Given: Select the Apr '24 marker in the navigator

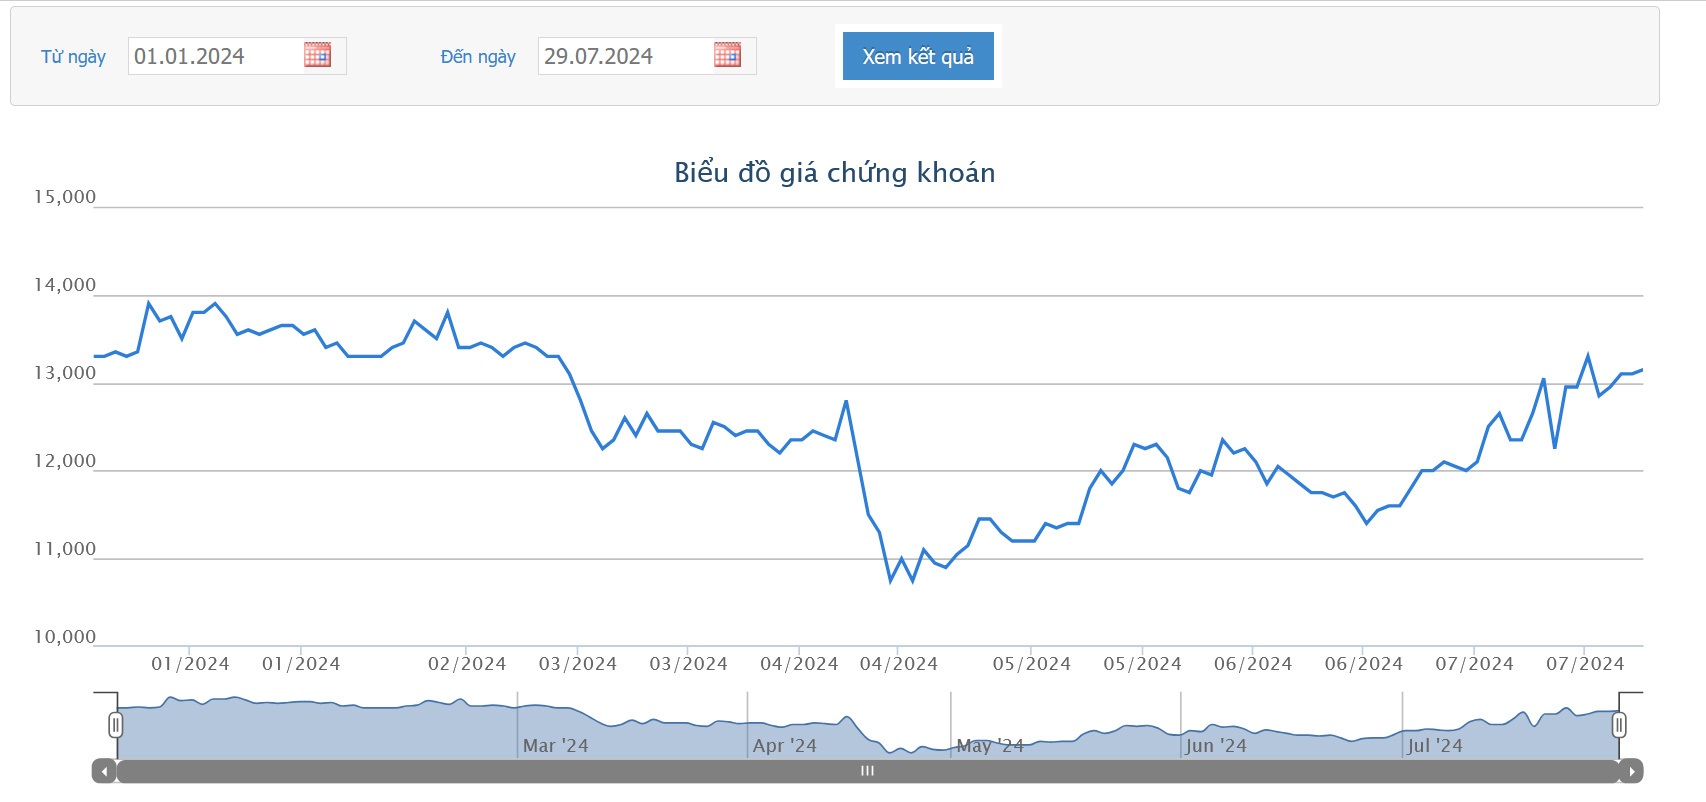Looking at the screenshot, I should click(784, 746).
